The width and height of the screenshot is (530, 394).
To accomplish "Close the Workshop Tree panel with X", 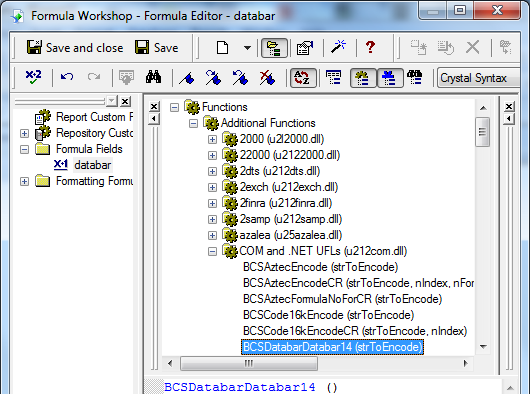I will (x=125, y=101).
